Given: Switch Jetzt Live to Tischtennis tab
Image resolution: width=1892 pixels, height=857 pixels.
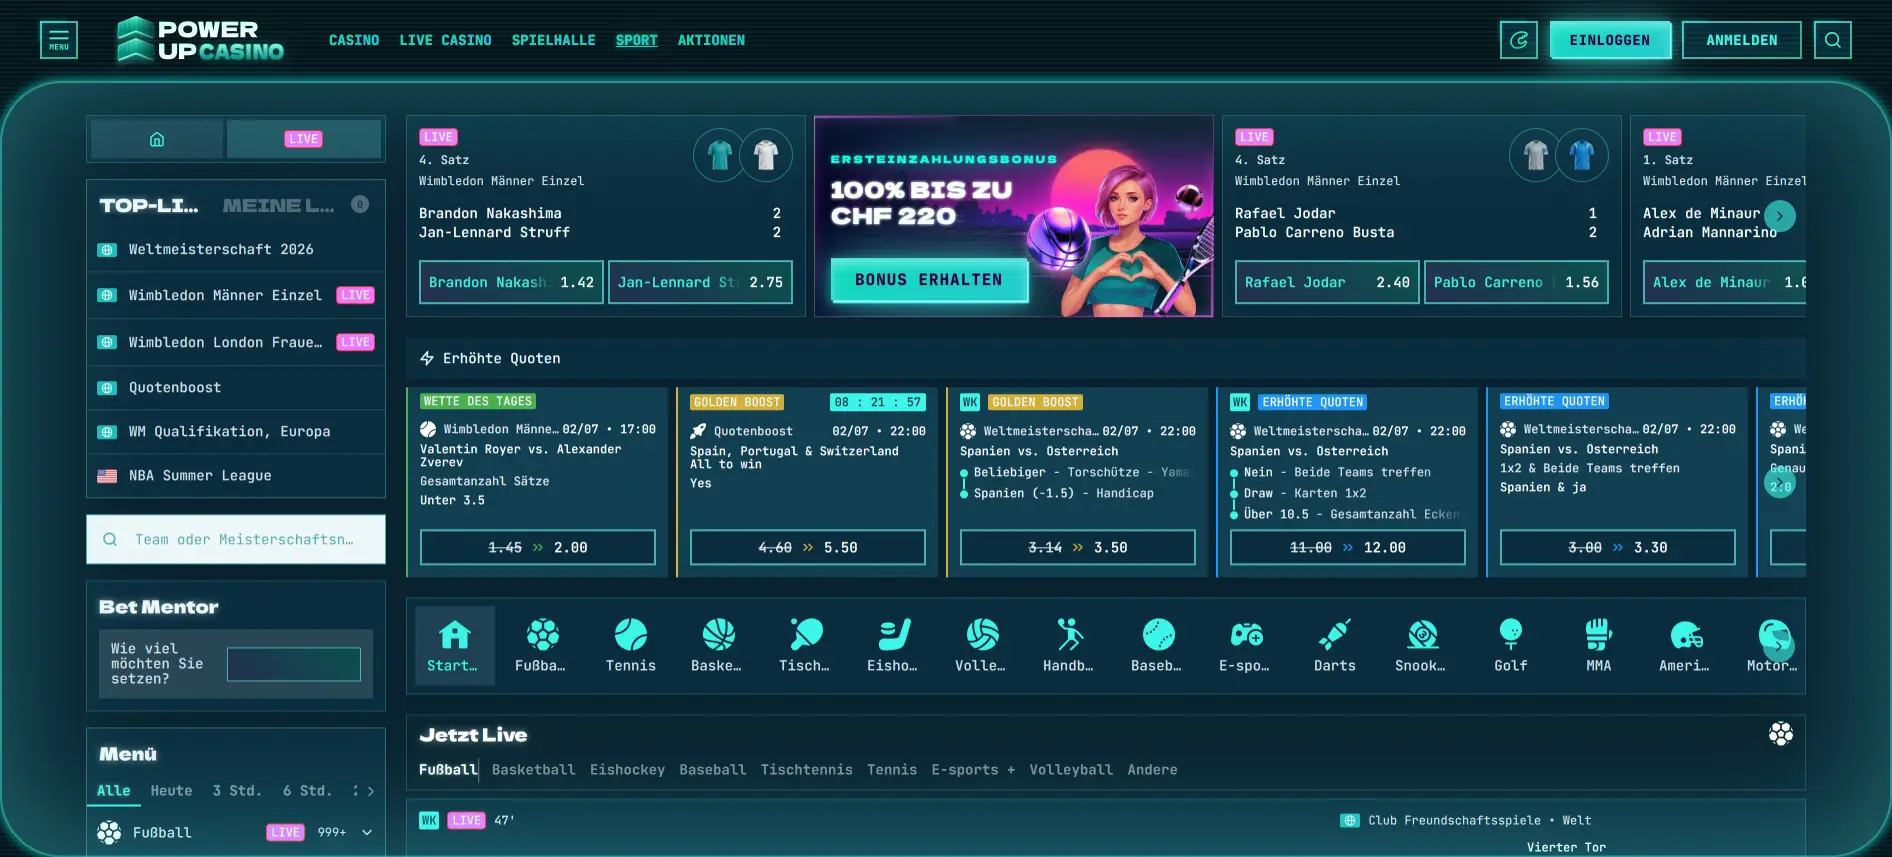Looking at the screenshot, I should click(x=806, y=770).
